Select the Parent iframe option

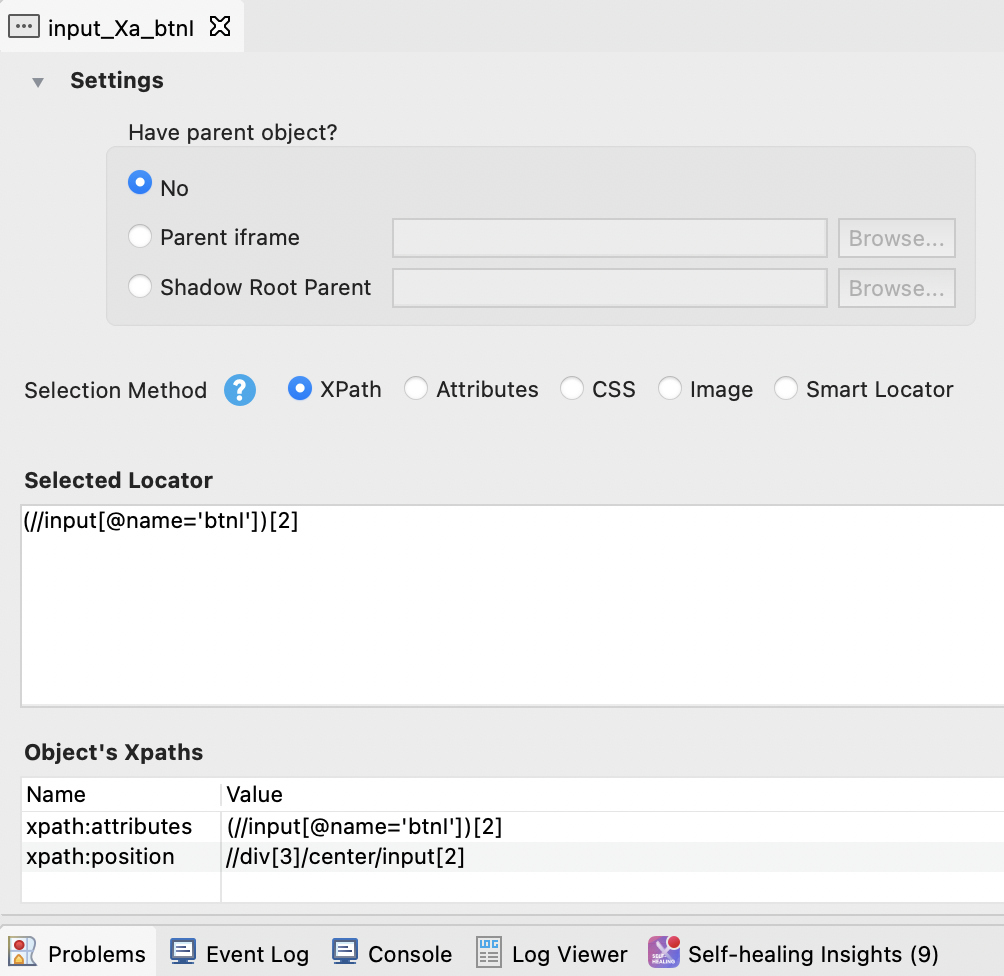pyautogui.click(x=140, y=236)
